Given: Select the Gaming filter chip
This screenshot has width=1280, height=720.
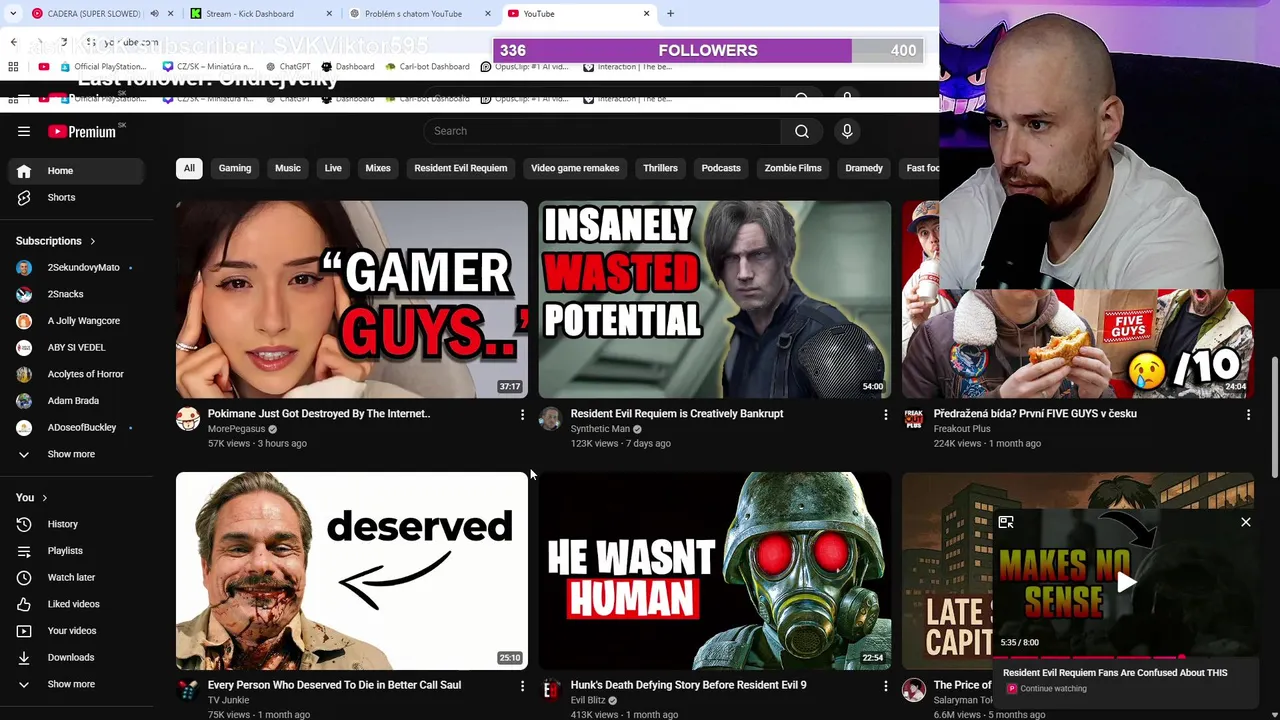Looking at the screenshot, I should 235,168.
